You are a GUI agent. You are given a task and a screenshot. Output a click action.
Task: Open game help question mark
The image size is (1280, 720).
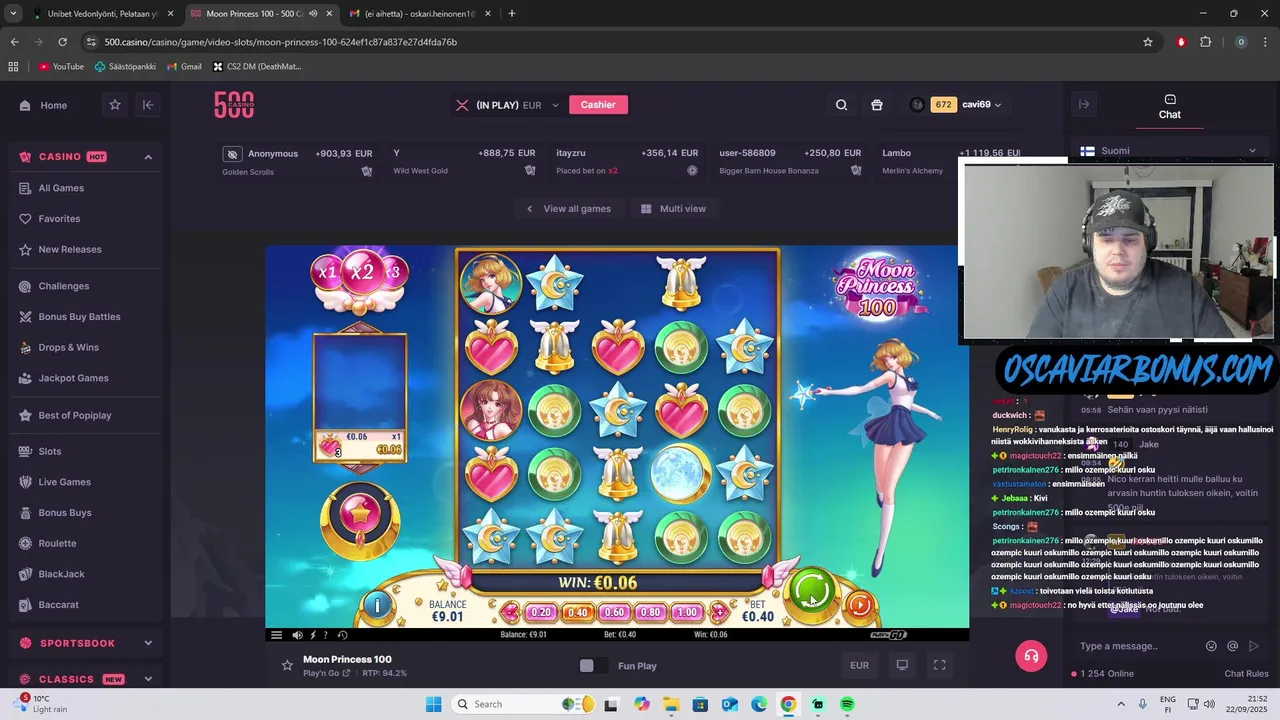325,635
